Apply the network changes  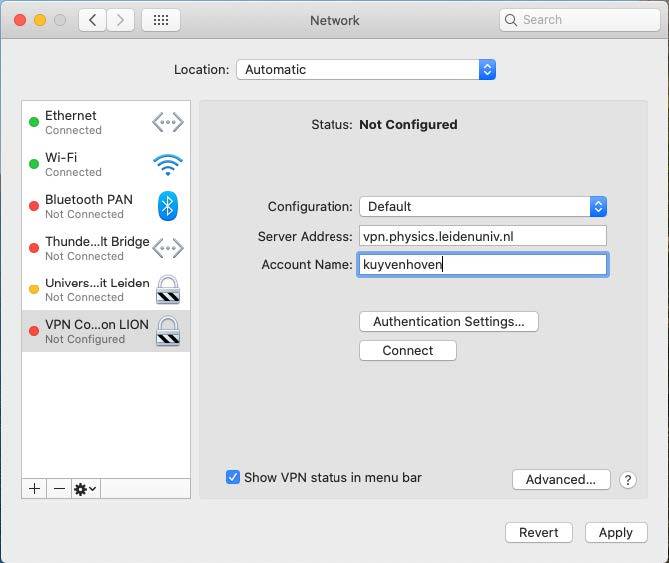click(x=616, y=532)
